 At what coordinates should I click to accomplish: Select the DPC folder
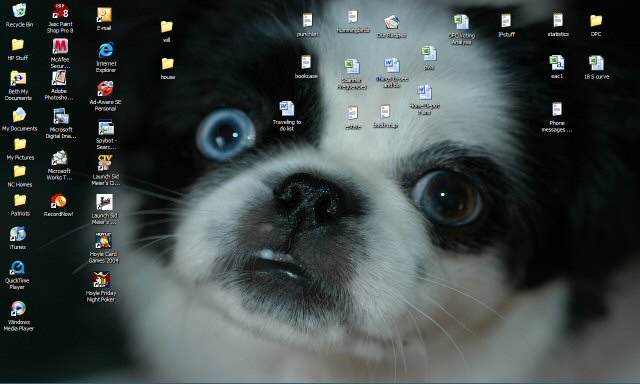(x=596, y=21)
